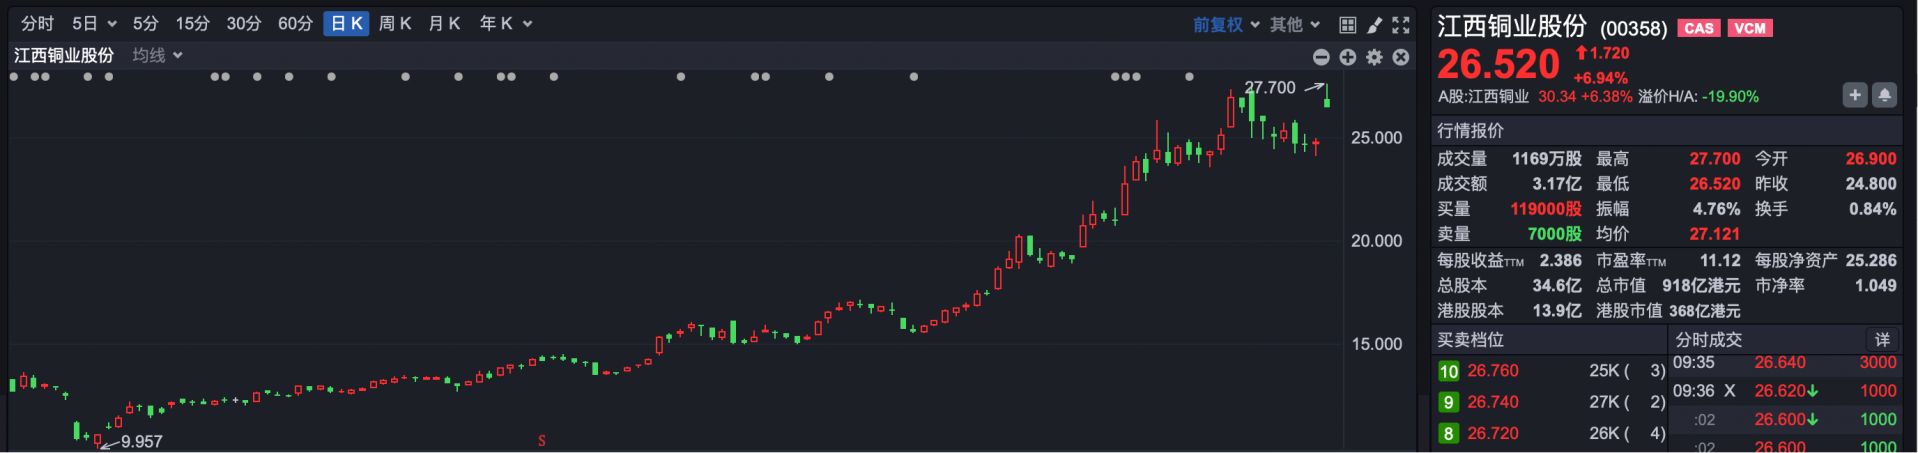Open the multi-chart grid layout icon
Viewport: 1918px width, 453px height.
click(1348, 25)
